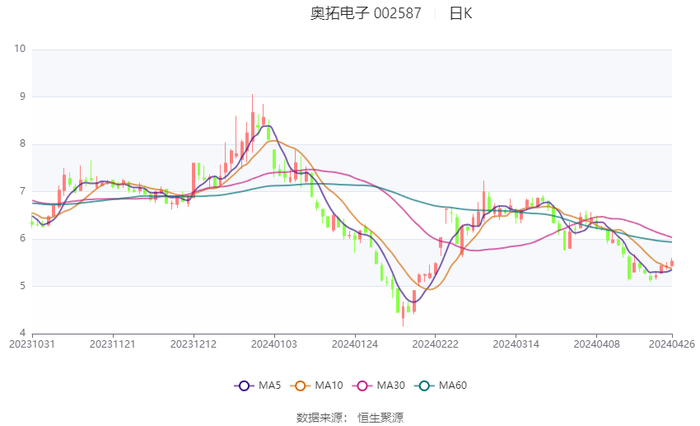Toggle the MA5 series via its text label

pos(267,385)
